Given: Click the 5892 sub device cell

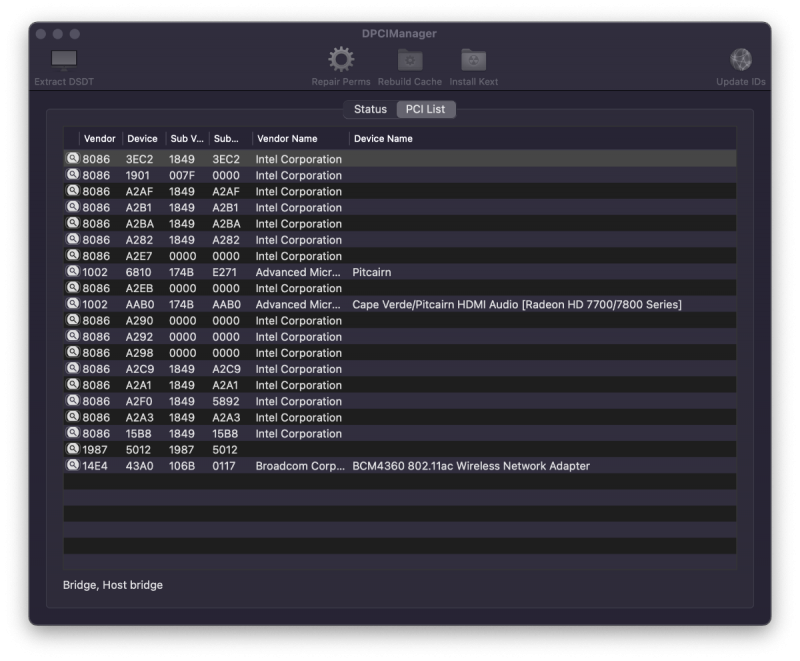Looking at the screenshot, I should [x=226, y=401].
